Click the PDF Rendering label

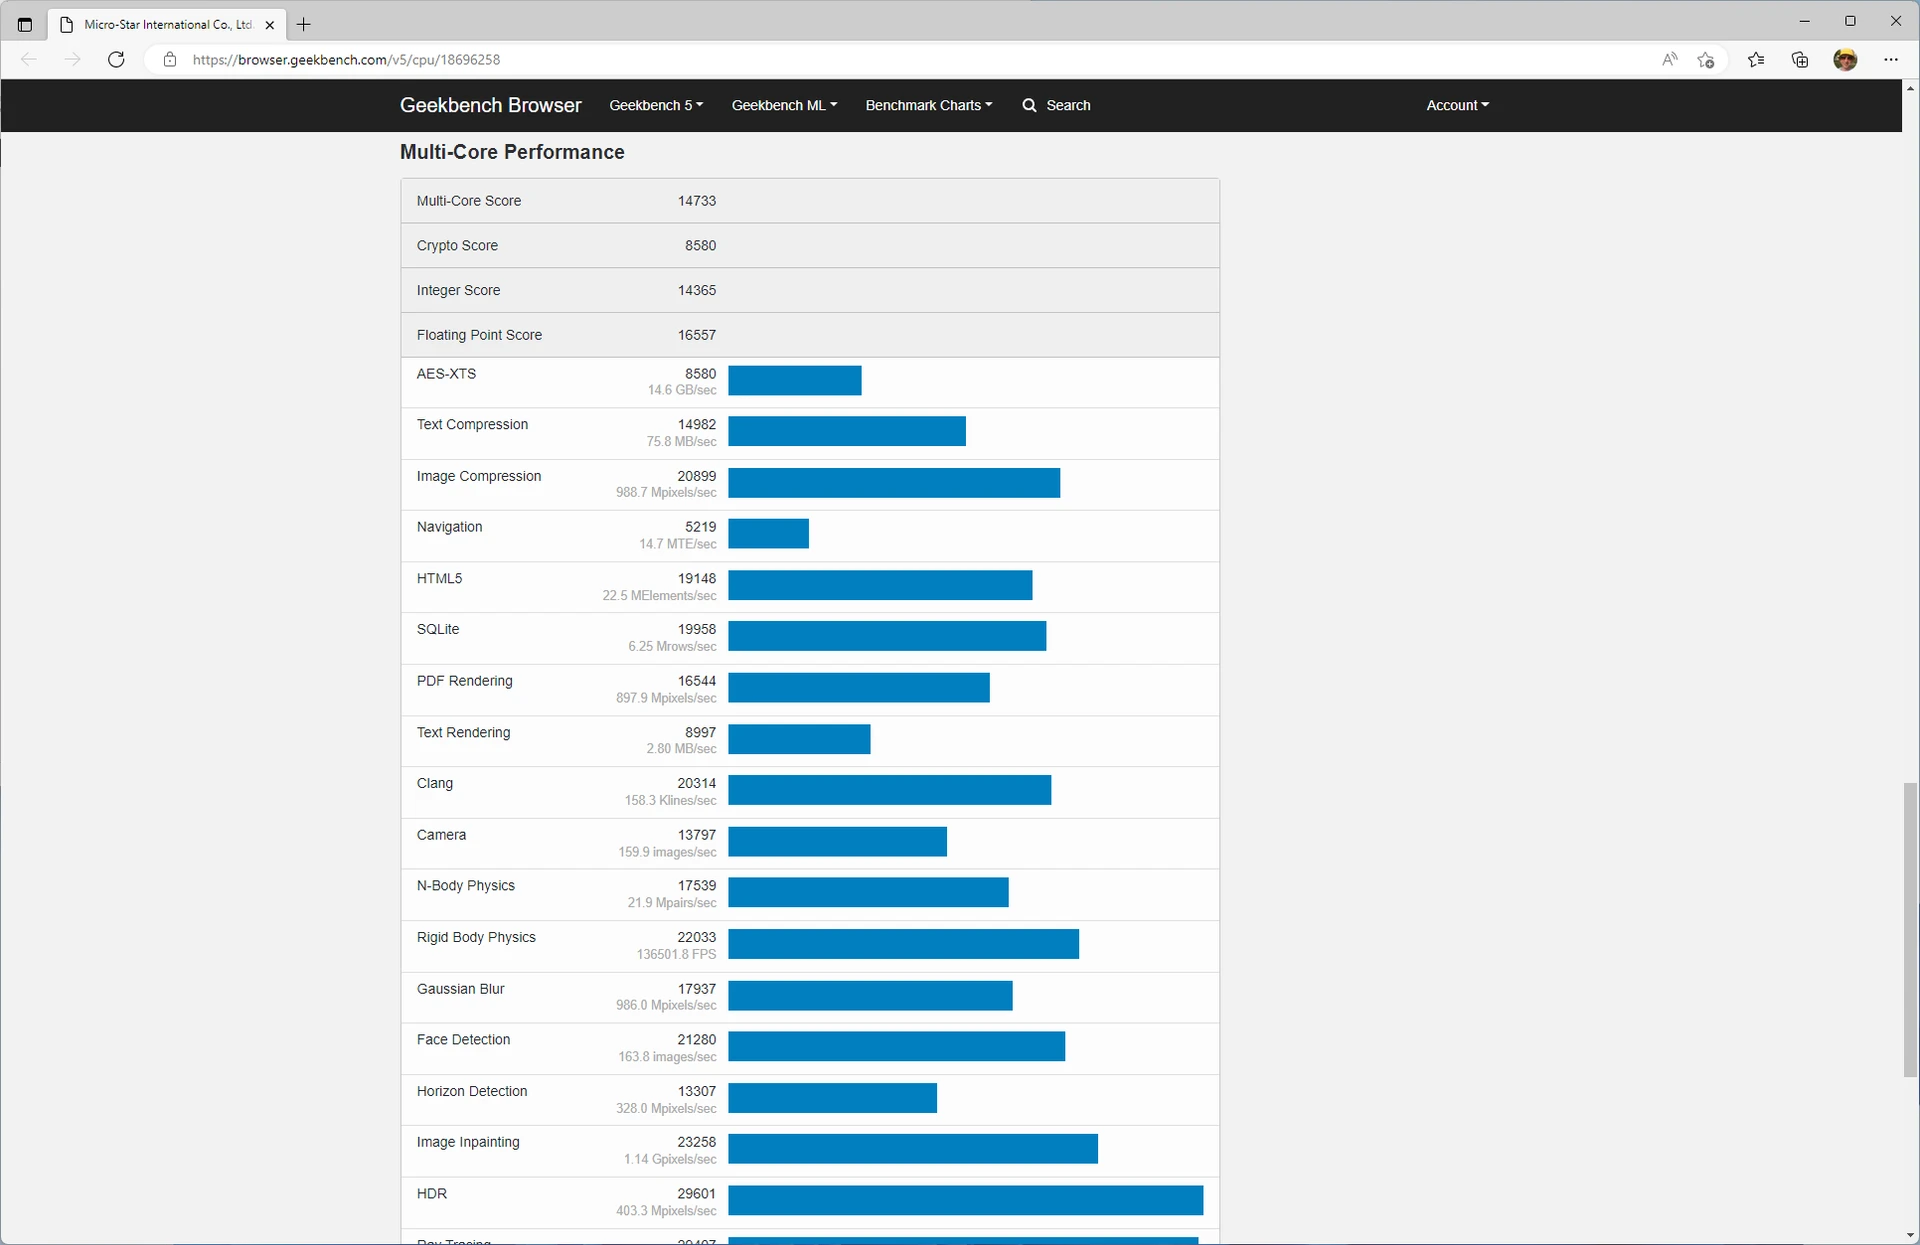coord(464,682)
